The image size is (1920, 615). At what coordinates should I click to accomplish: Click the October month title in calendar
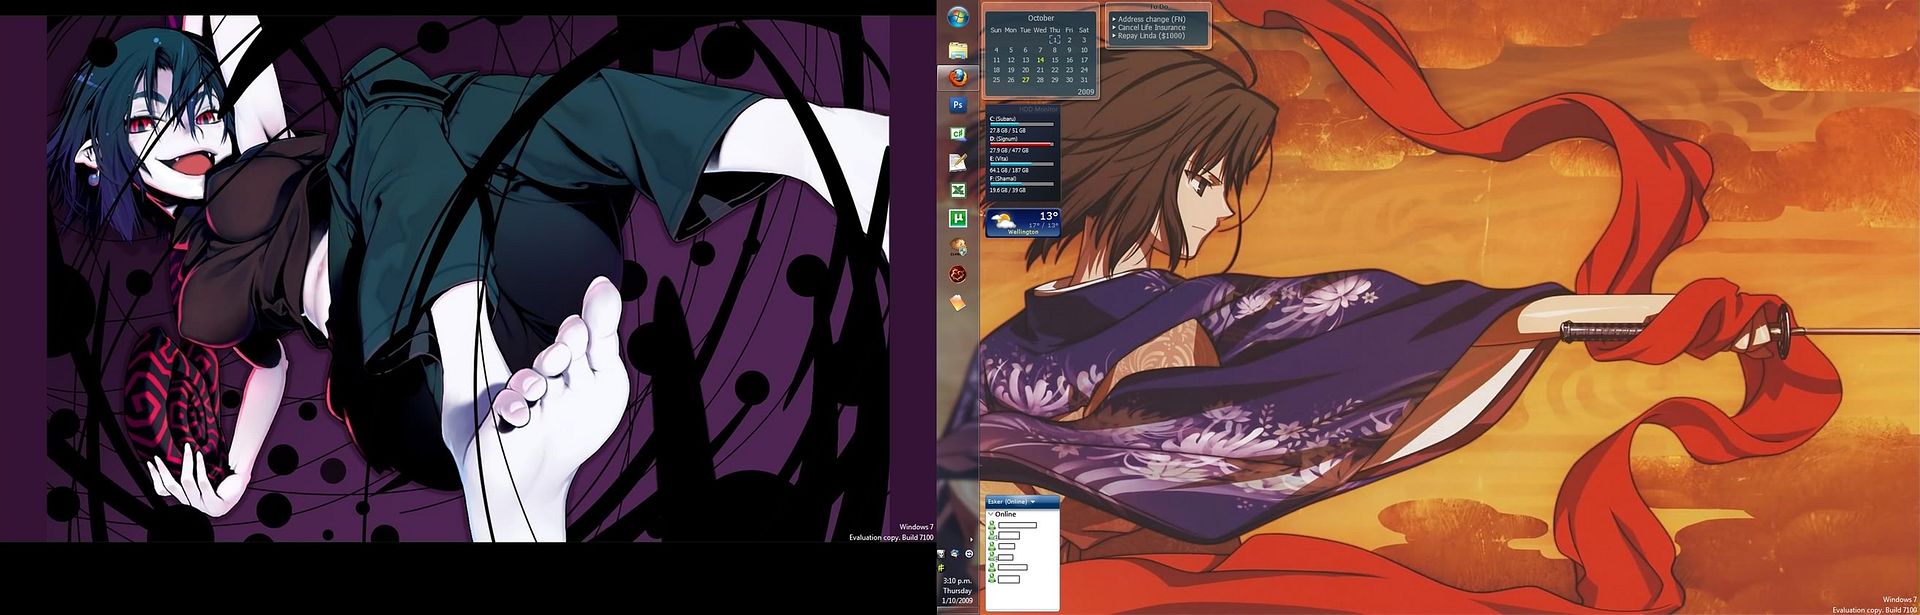[x=1041, y=18]
